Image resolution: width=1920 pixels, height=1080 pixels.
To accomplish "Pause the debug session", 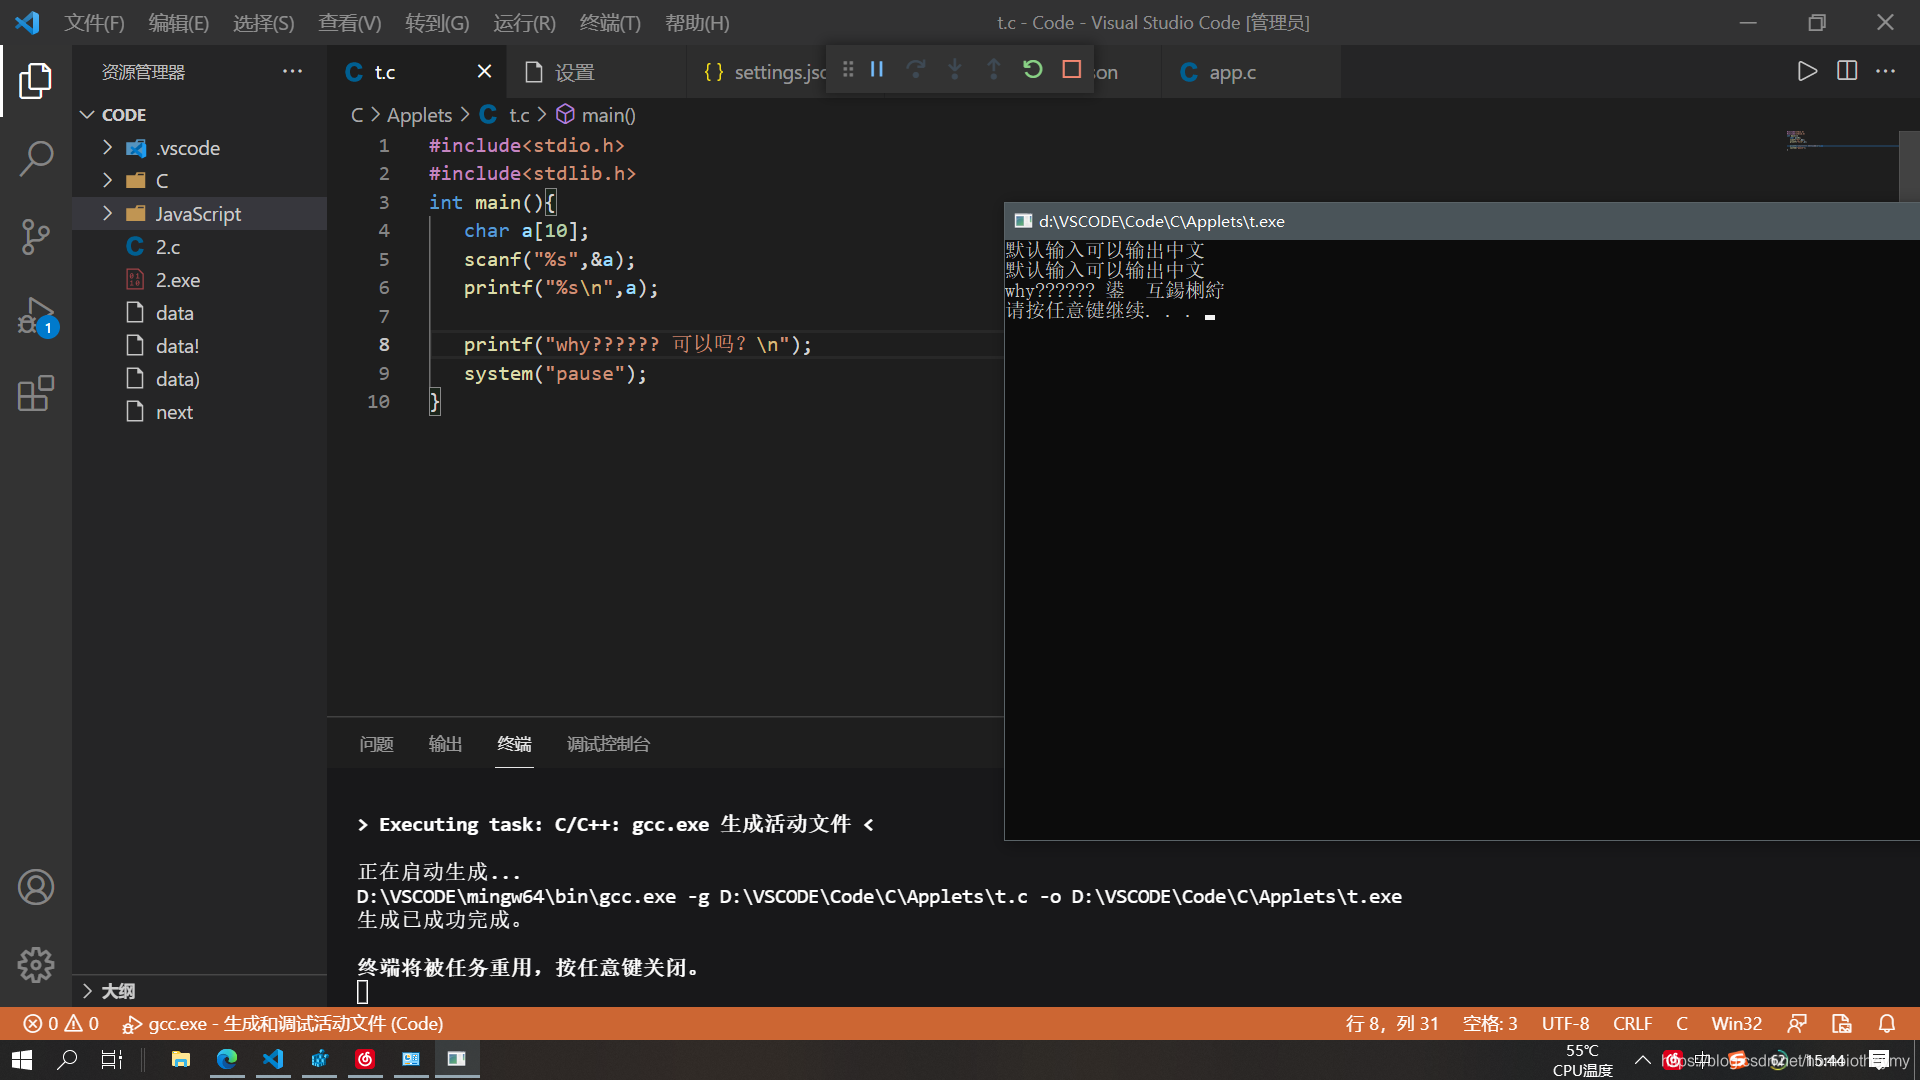I will click(x=877, y=70).
